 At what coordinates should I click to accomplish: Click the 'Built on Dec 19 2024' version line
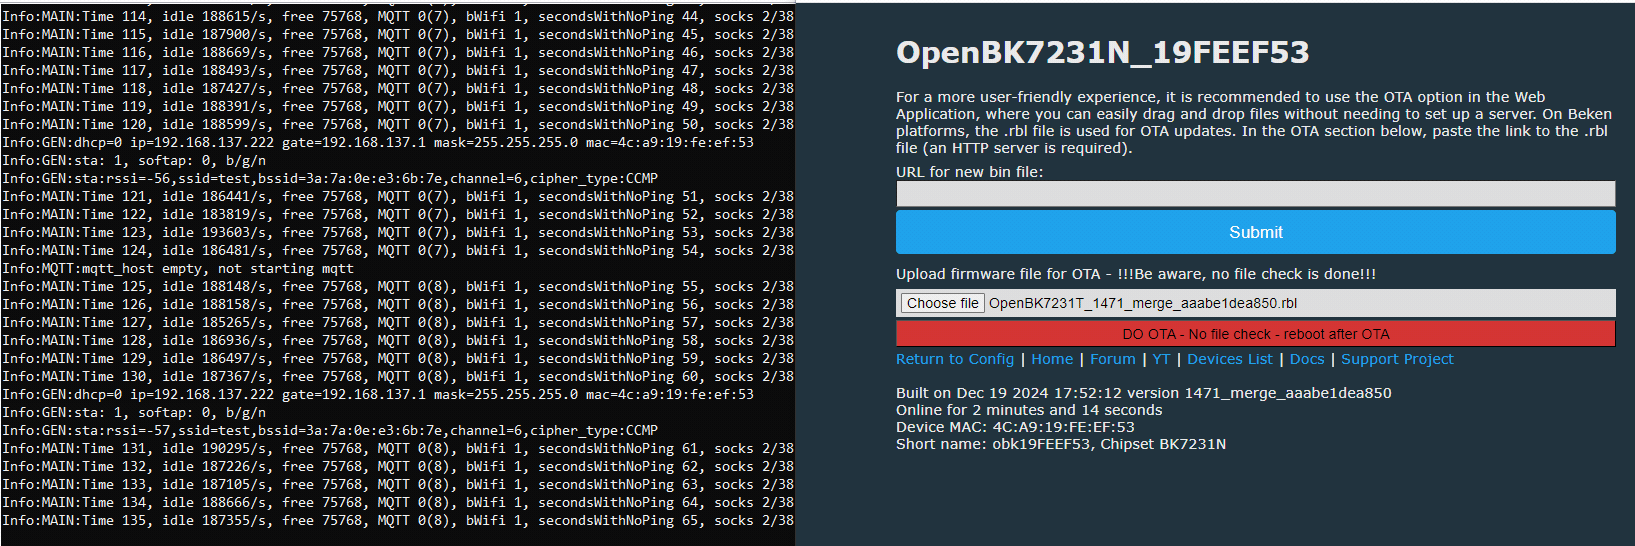pyautogui.click(x=1143, y=393)
